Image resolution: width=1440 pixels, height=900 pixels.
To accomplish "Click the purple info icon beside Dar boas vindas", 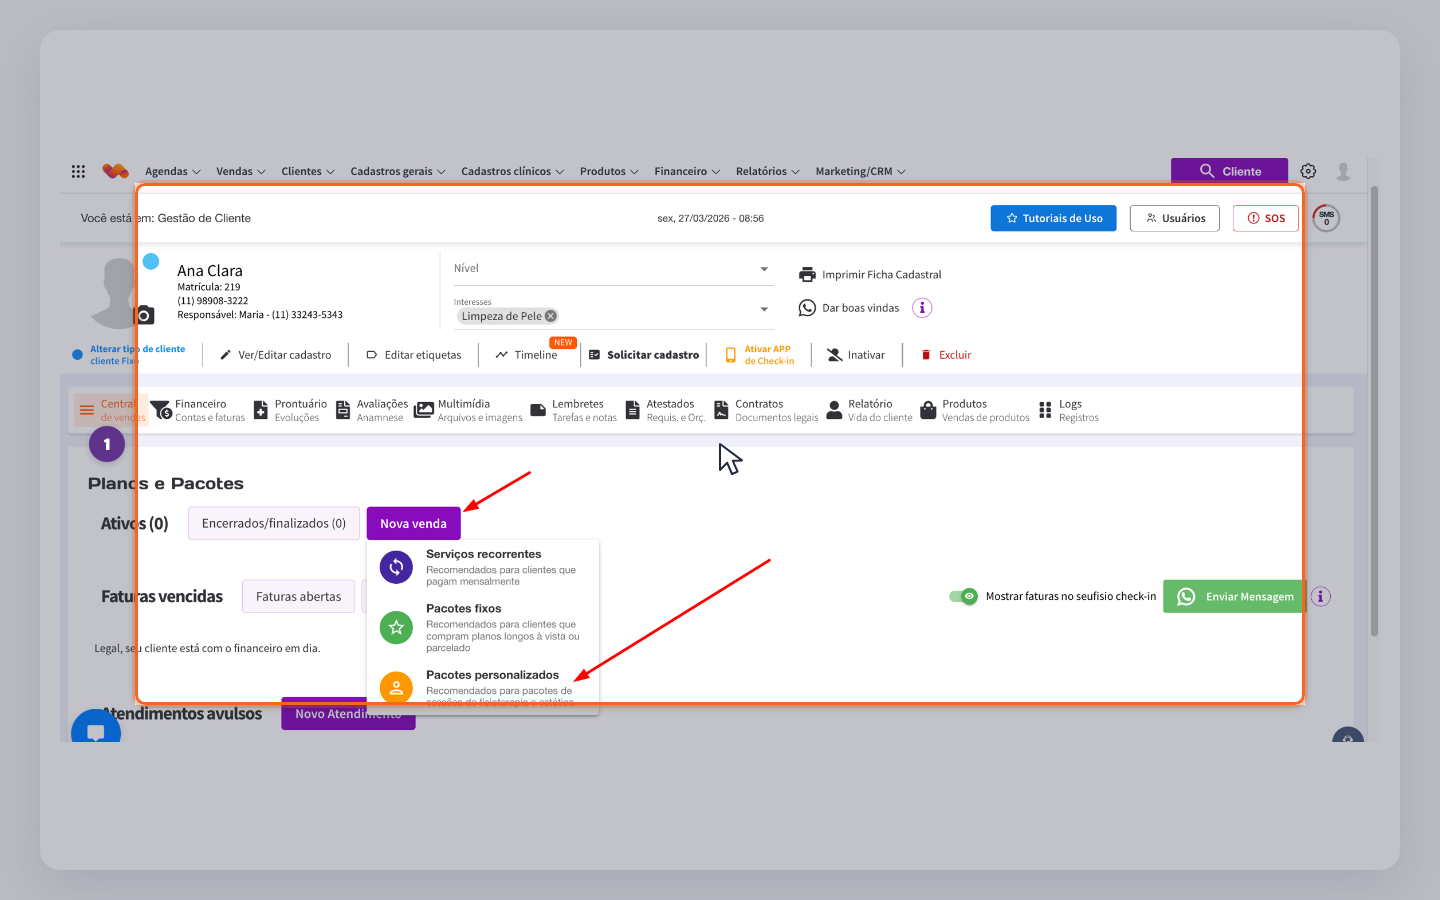I will pos(922,308).
